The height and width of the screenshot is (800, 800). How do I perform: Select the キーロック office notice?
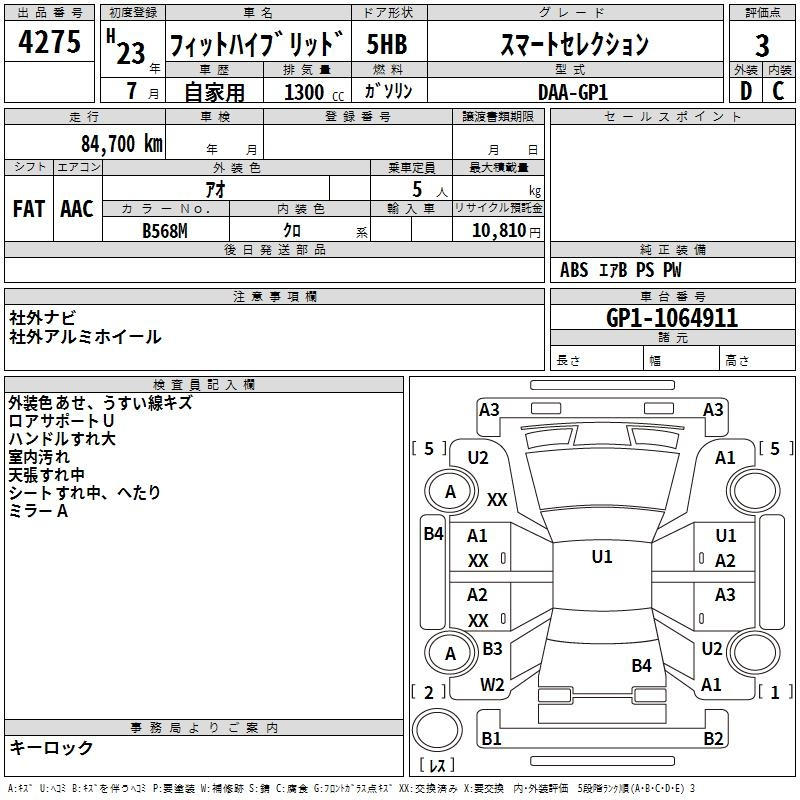coord(52,747)
